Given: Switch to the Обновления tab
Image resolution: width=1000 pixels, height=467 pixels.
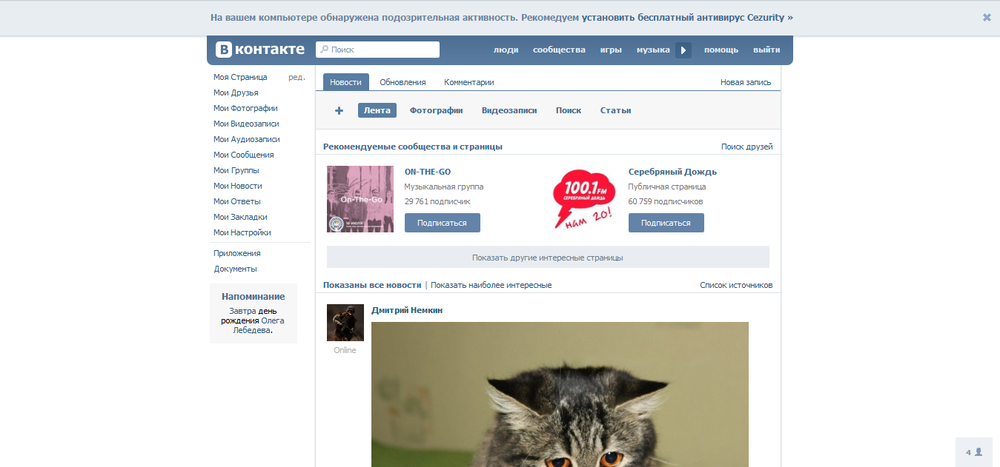Looking at the screenshot, I should [x=402, y=82].
